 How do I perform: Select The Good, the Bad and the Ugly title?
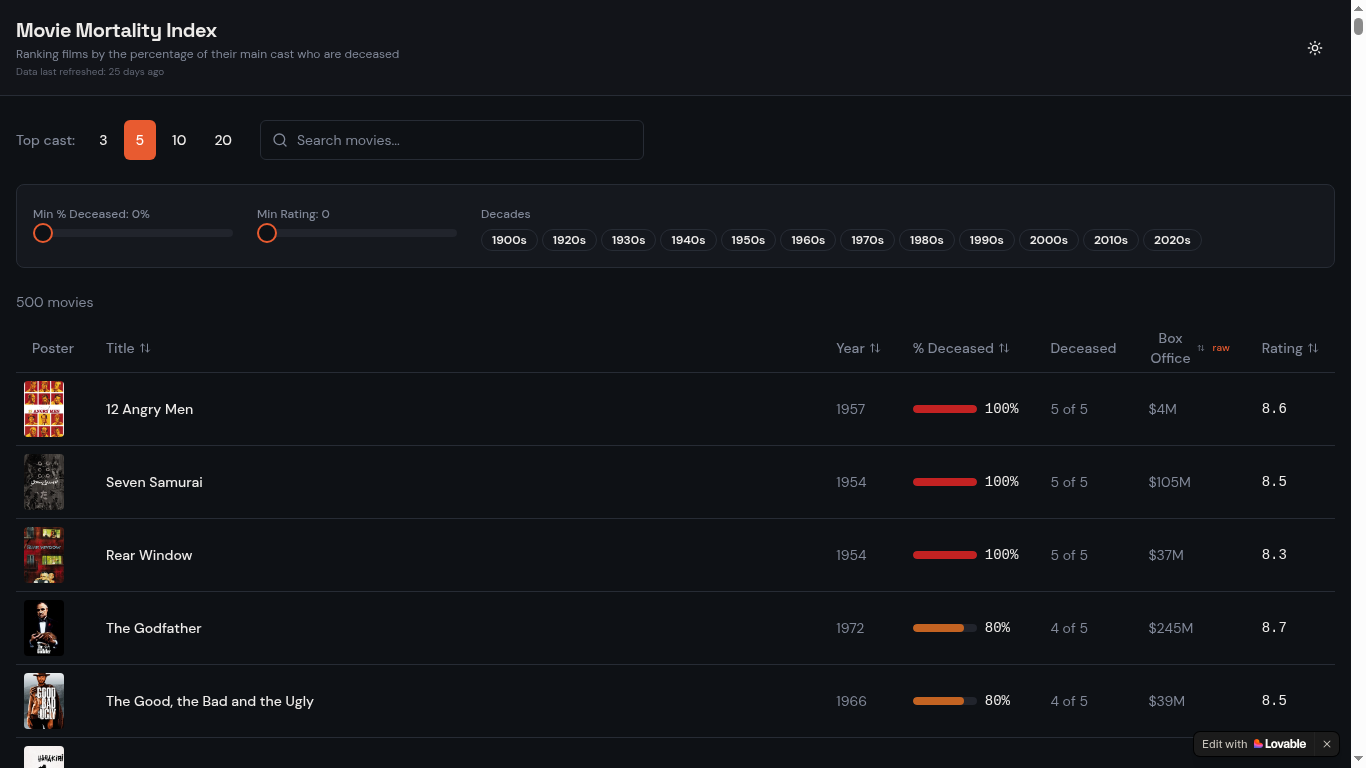point(210,701)
